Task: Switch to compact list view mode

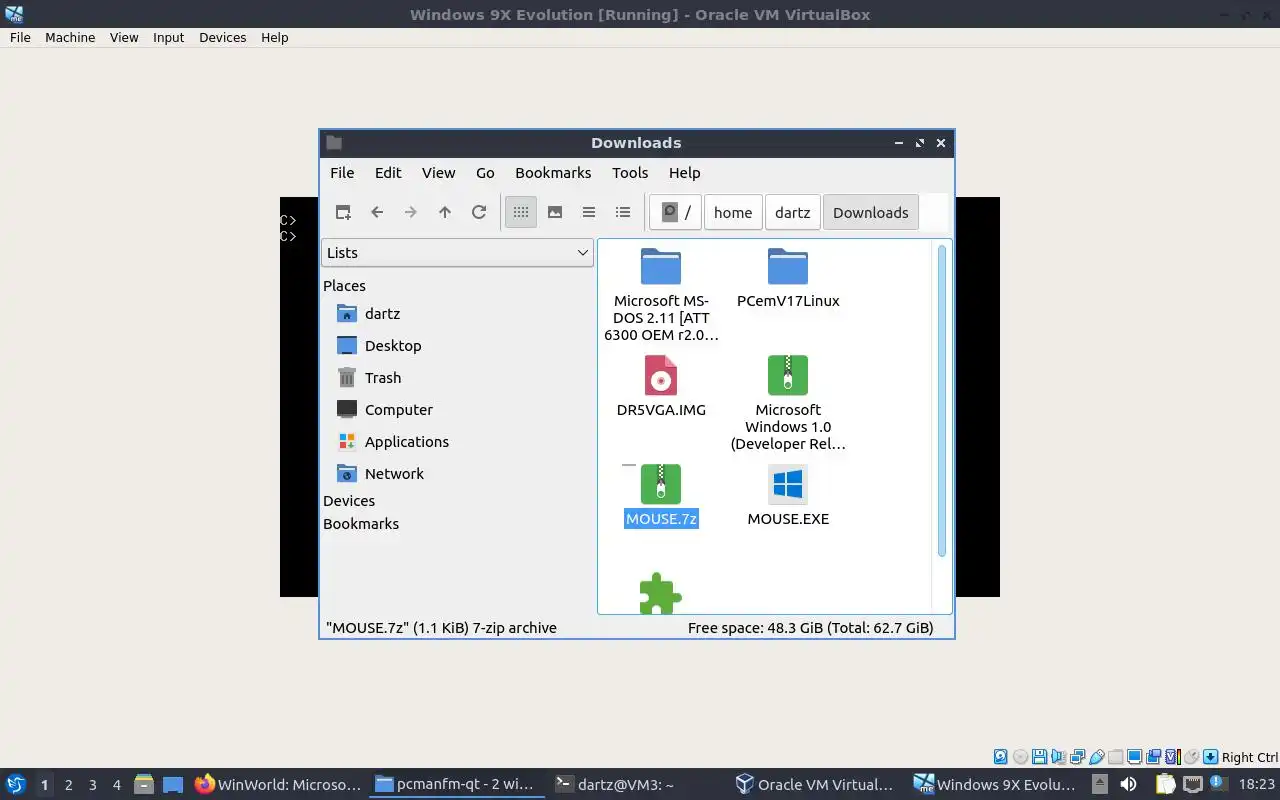Action: click(589, 212)
